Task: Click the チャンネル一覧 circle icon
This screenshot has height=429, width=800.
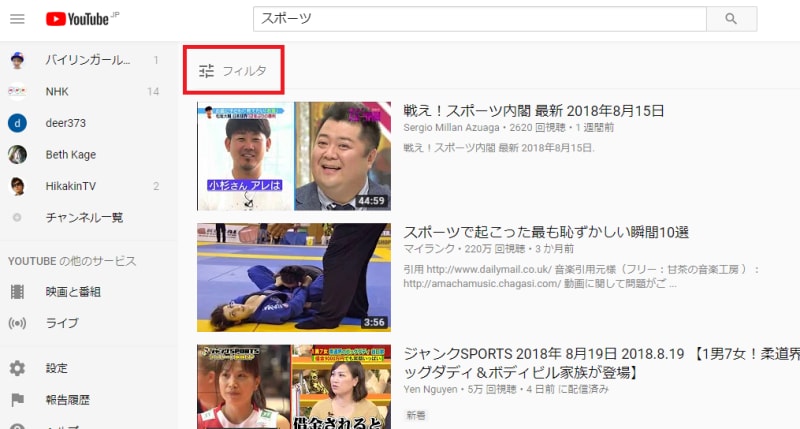Action: [17, 218]
